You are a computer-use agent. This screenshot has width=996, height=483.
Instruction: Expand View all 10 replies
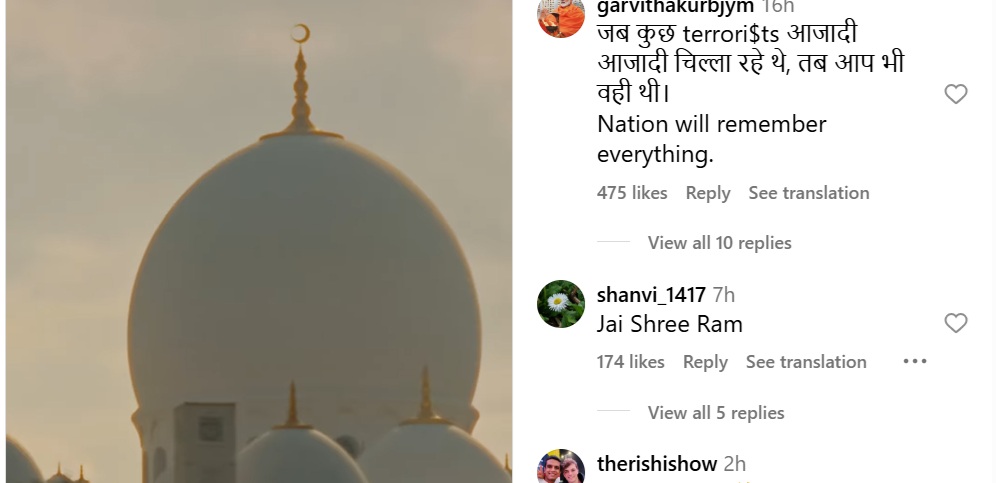[719, 243]
